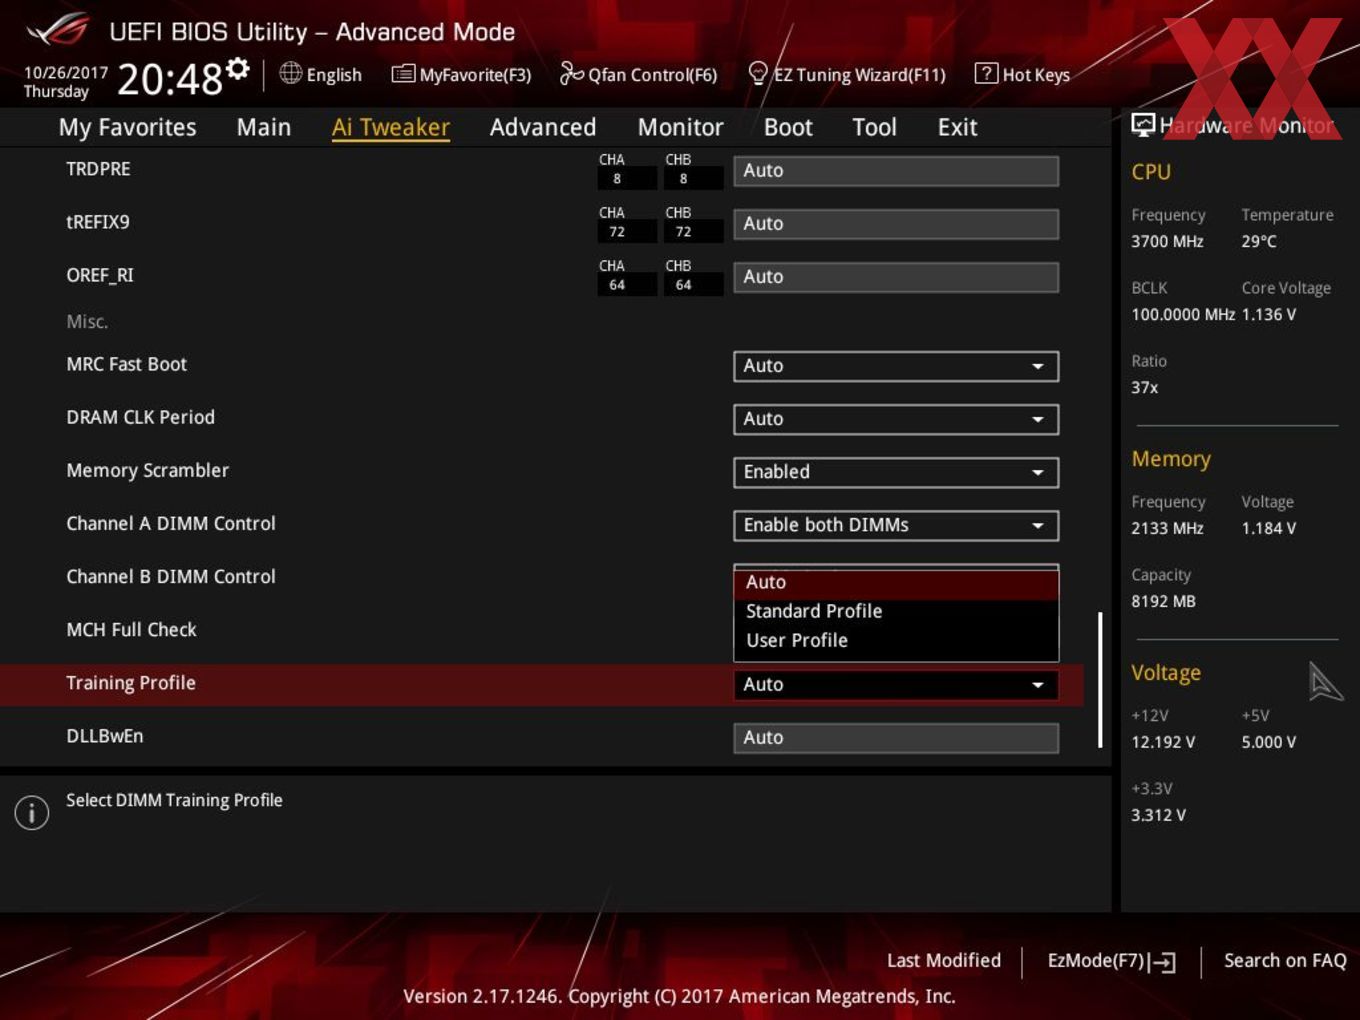Image resolution: width=1360 pixels, height=1020 pixels.
Task: Click the Hot Keys question mark icon
Action: (x=985, y=73)
